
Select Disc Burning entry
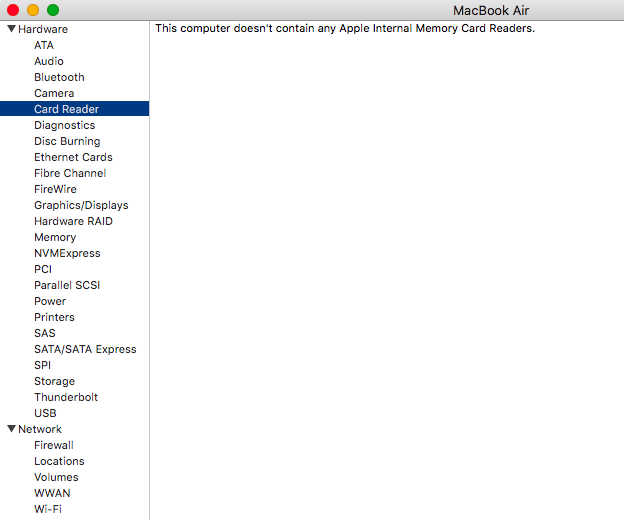tap(67, 141)
